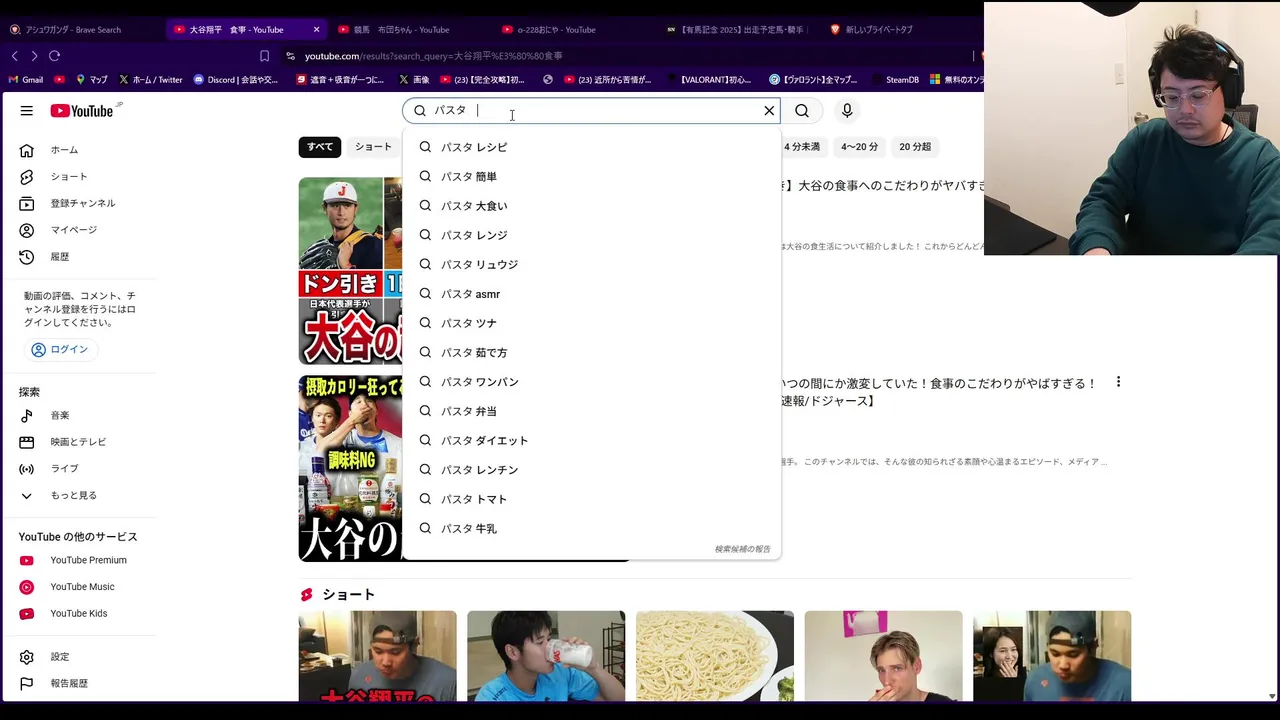1280x720 pixels.
Task: Switch to the 有馬記念 2025 tab
Action: tap(738, 30)
